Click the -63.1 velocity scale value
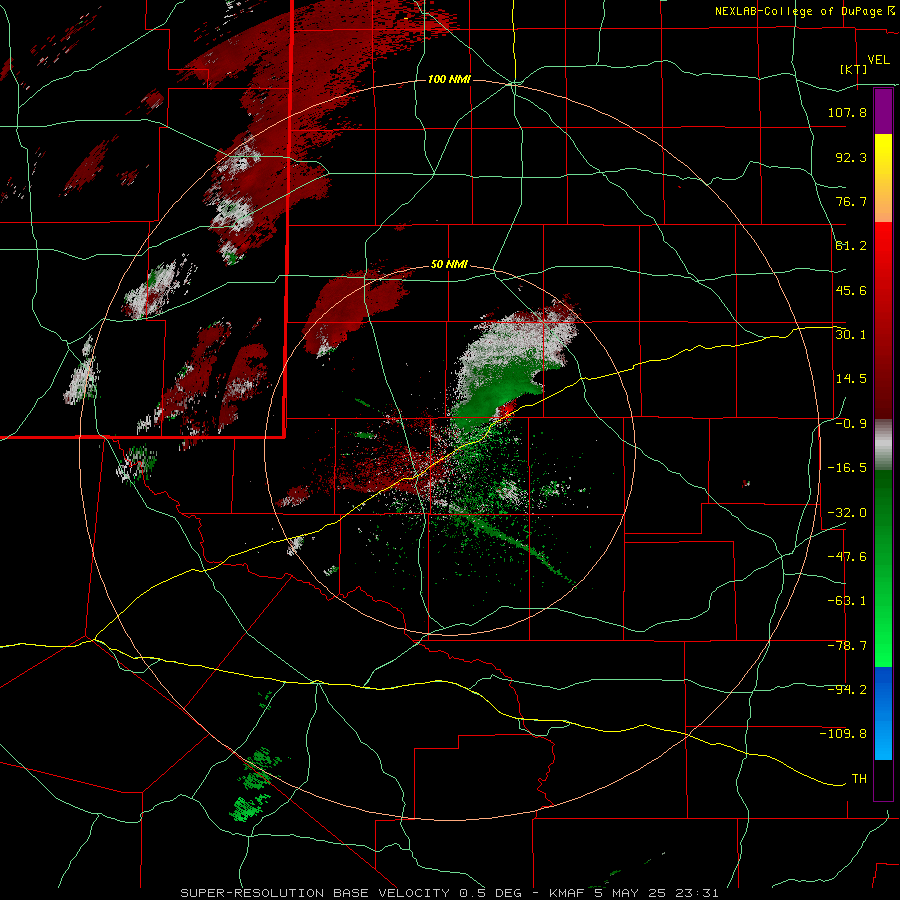 [847, 601]
